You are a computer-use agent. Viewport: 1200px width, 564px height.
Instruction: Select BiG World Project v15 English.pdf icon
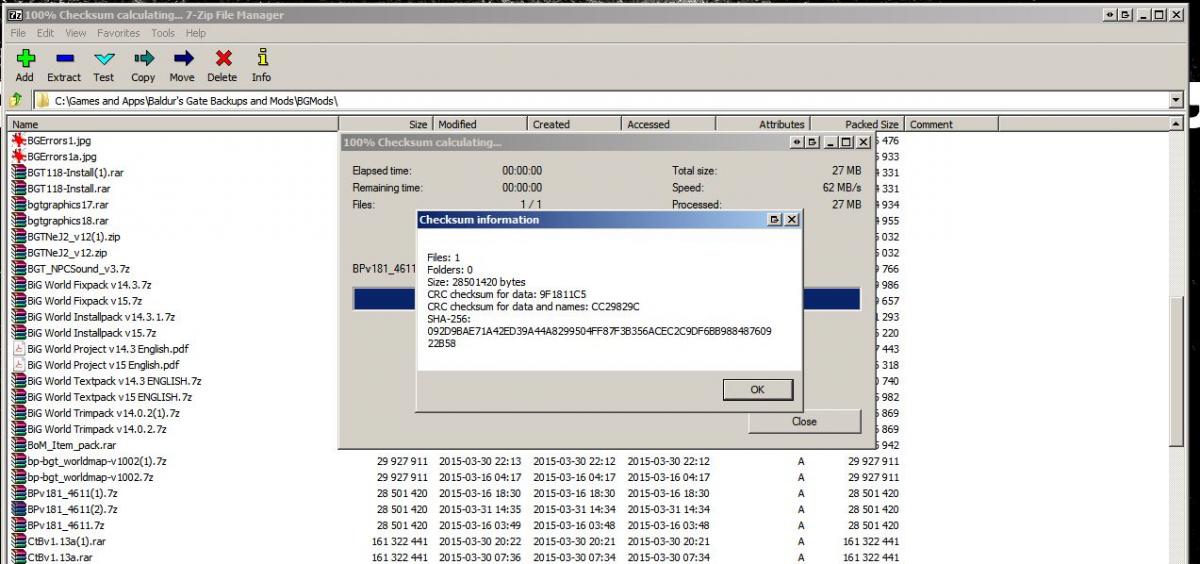point(18,364)
